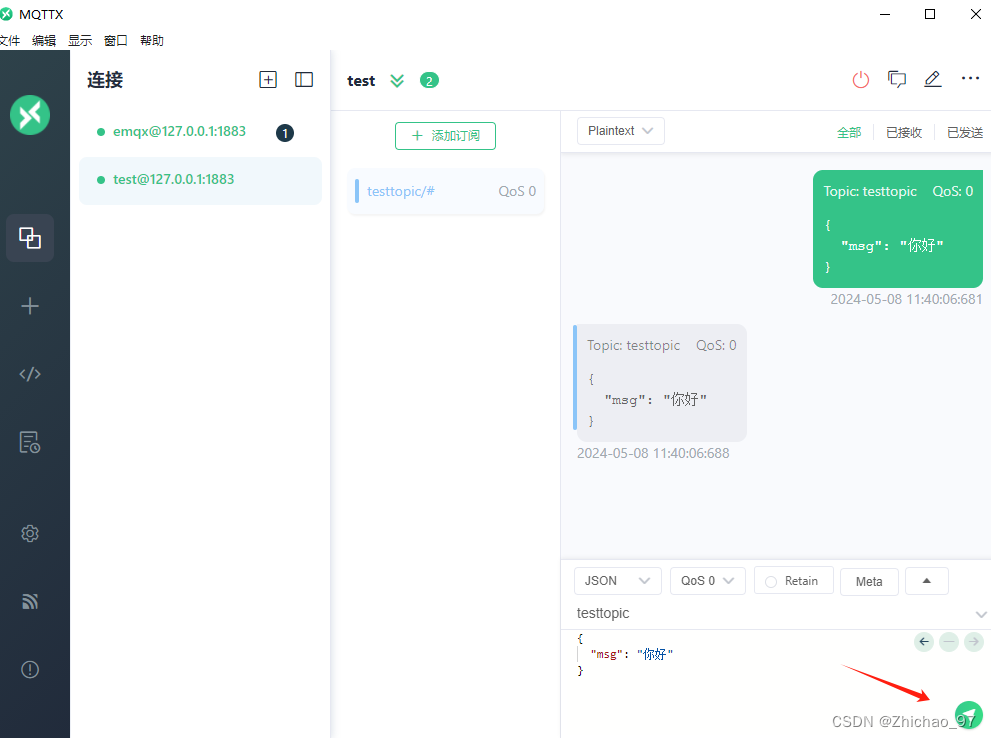Image resolution: width=991 pixels, height=738 pixels.
Task: Click the testtopic topic input field
Action: pyautogui.click(x=774, y=614)
